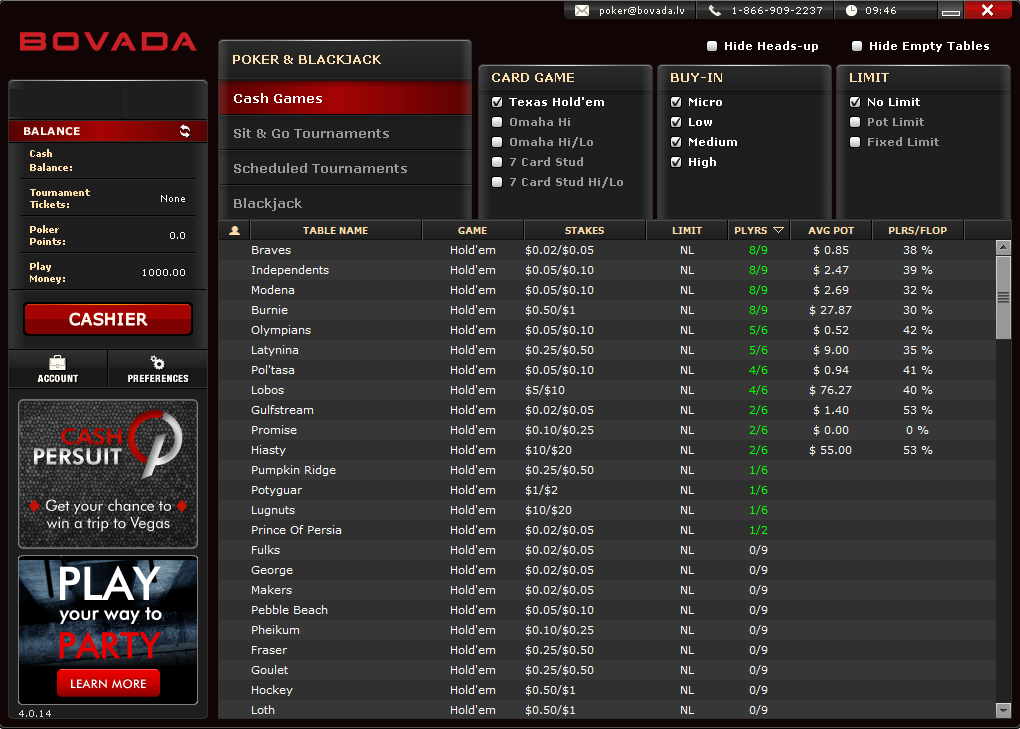Viewport: 1020px width, 729px height.
Task: Select the Burnie table
Action: (x=606, y=310)
